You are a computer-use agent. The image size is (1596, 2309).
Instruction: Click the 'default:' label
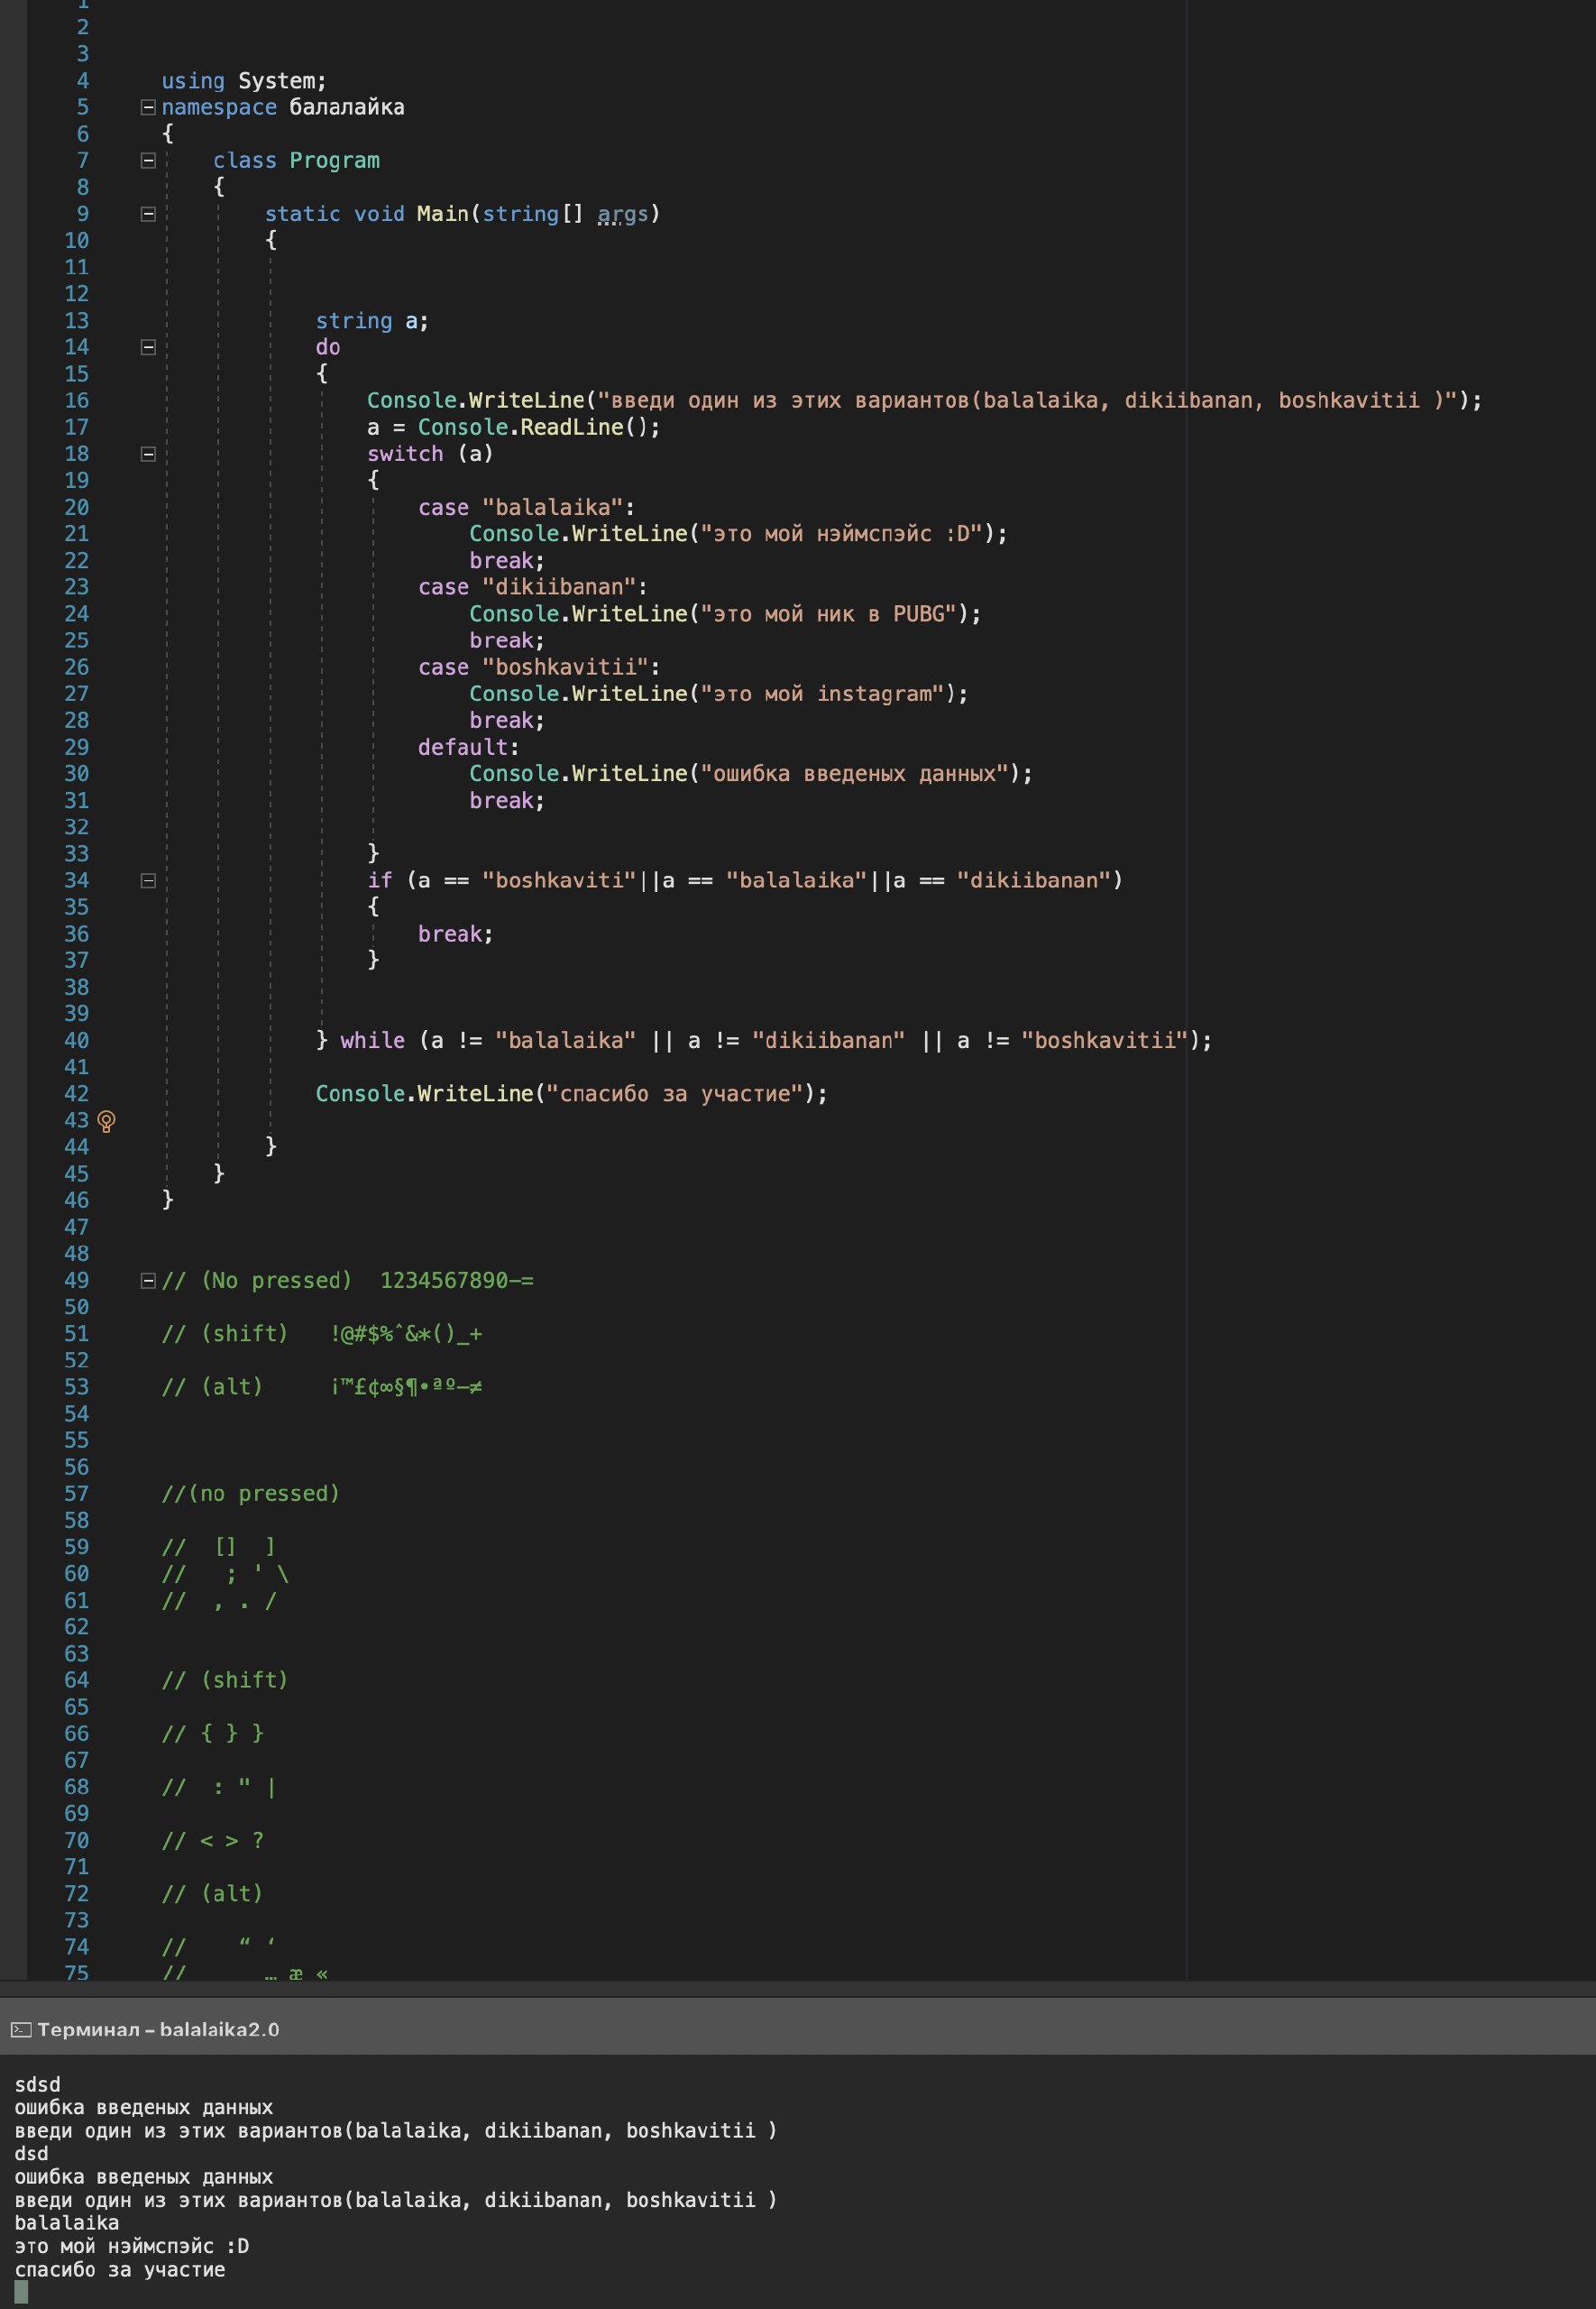468,747
